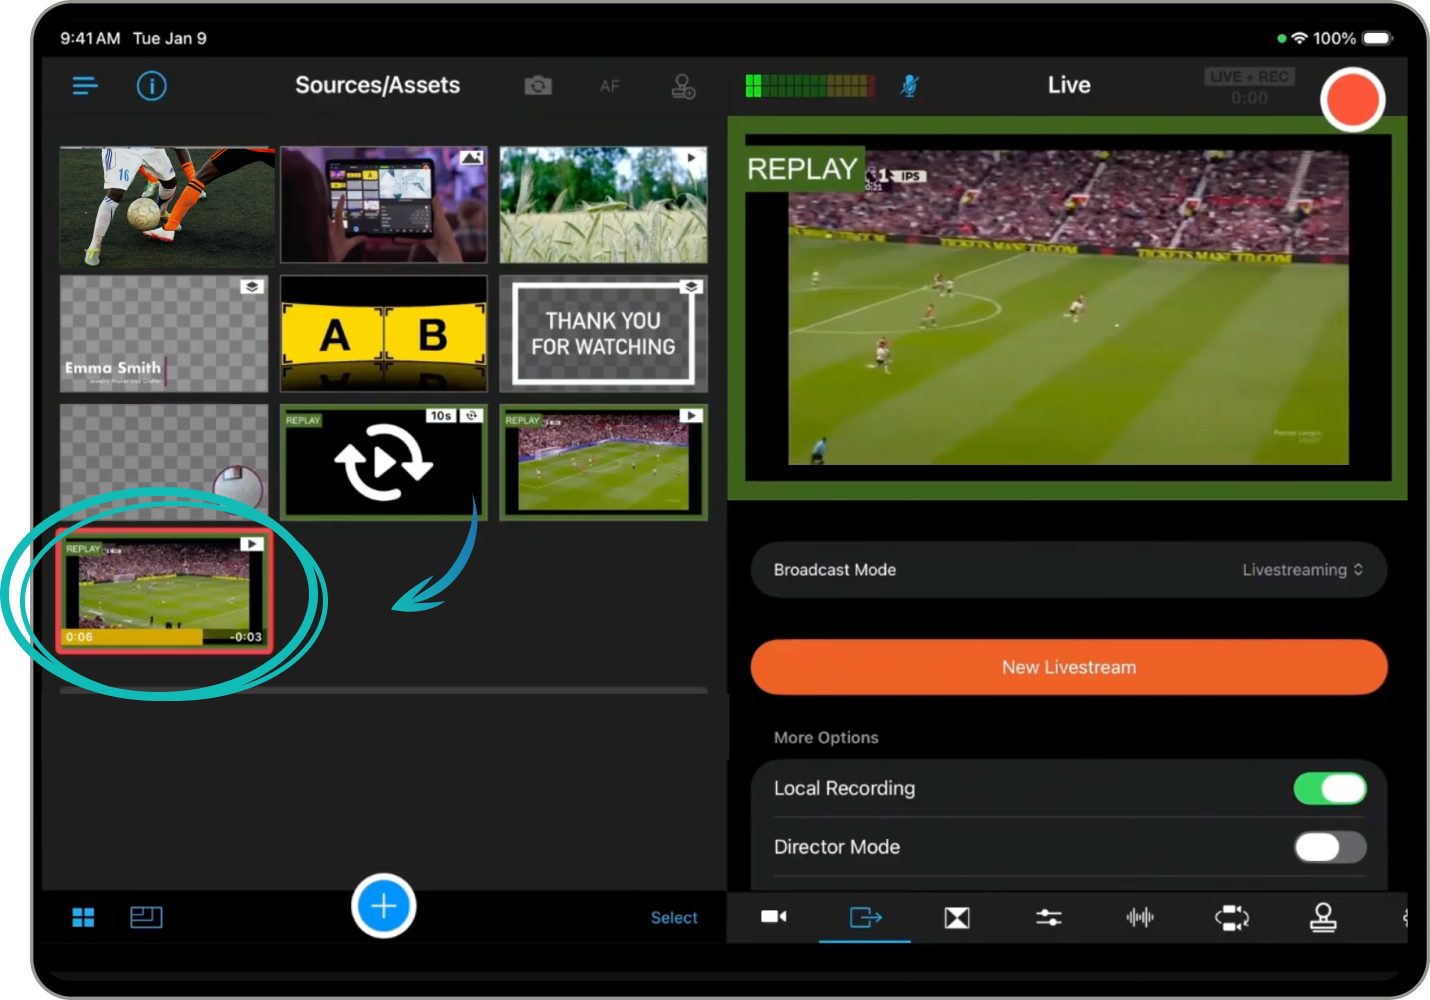The width and height of the screenshot is (1430, 1000).
Task: Select the 10s replay source
Action: pos(384,462)
